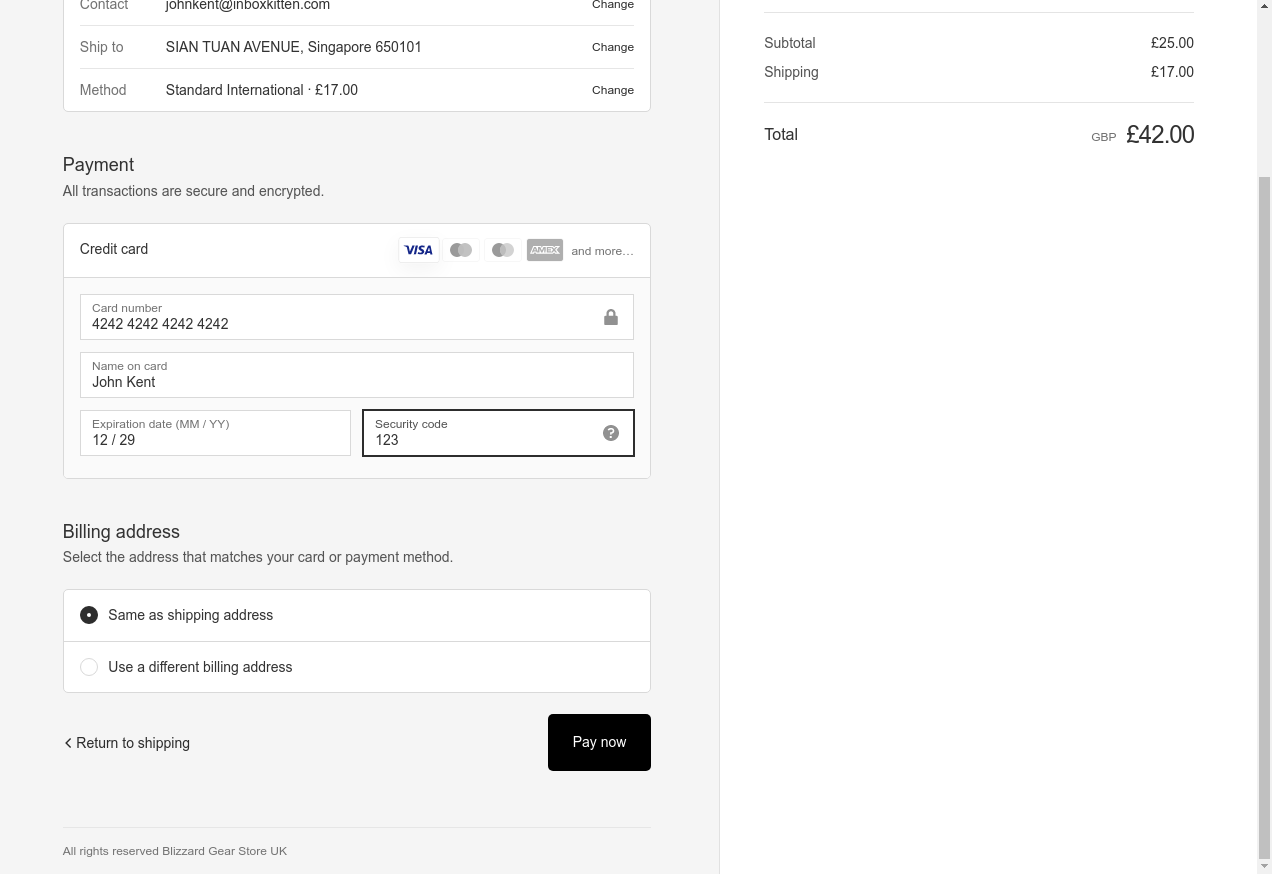The height and width of the screenshot is (874, 1272).
Task: Click the Pay now button
Action: click(599, 742)
